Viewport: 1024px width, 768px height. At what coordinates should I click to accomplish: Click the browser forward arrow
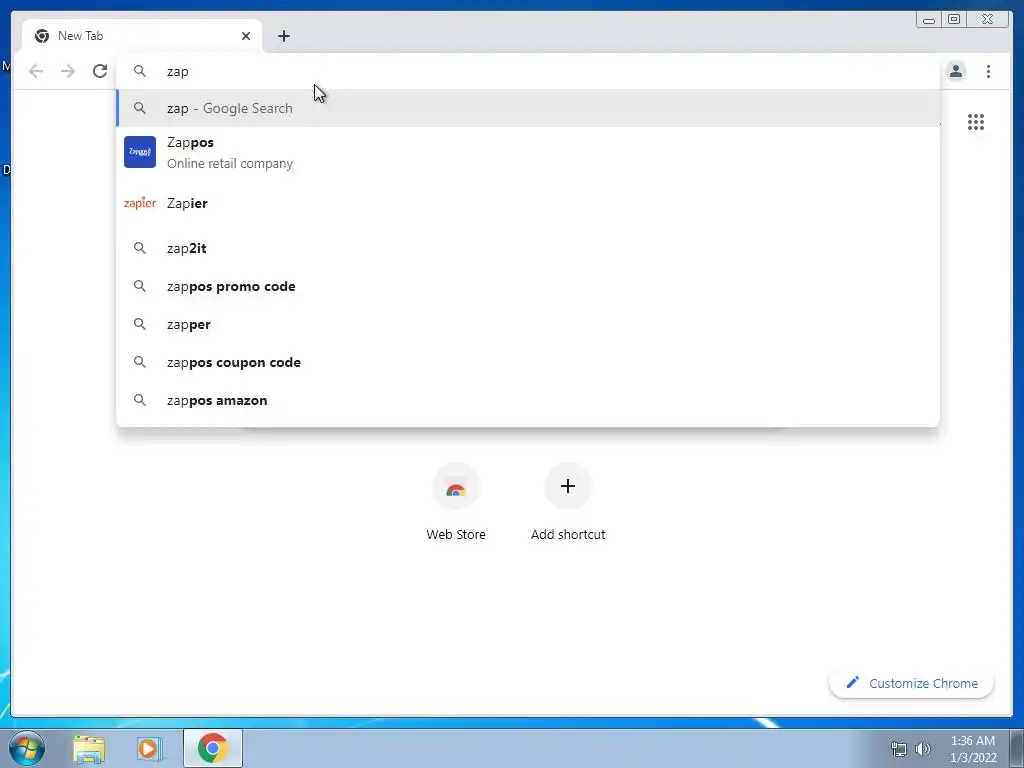point(68,71)
